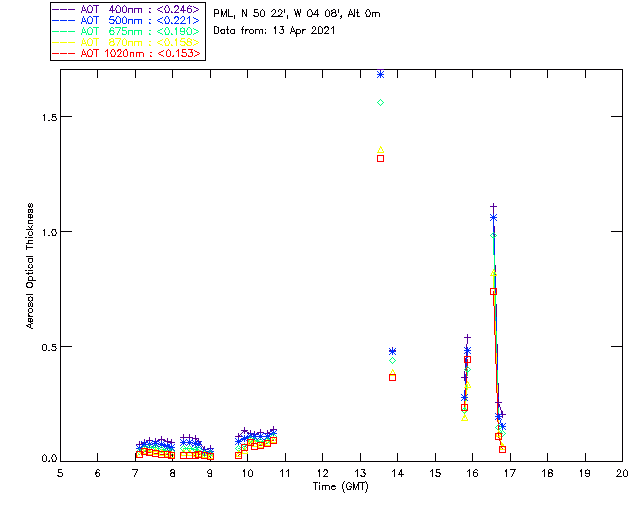
Task: Click the x-axis tick label 14
Action: point(398,473)
